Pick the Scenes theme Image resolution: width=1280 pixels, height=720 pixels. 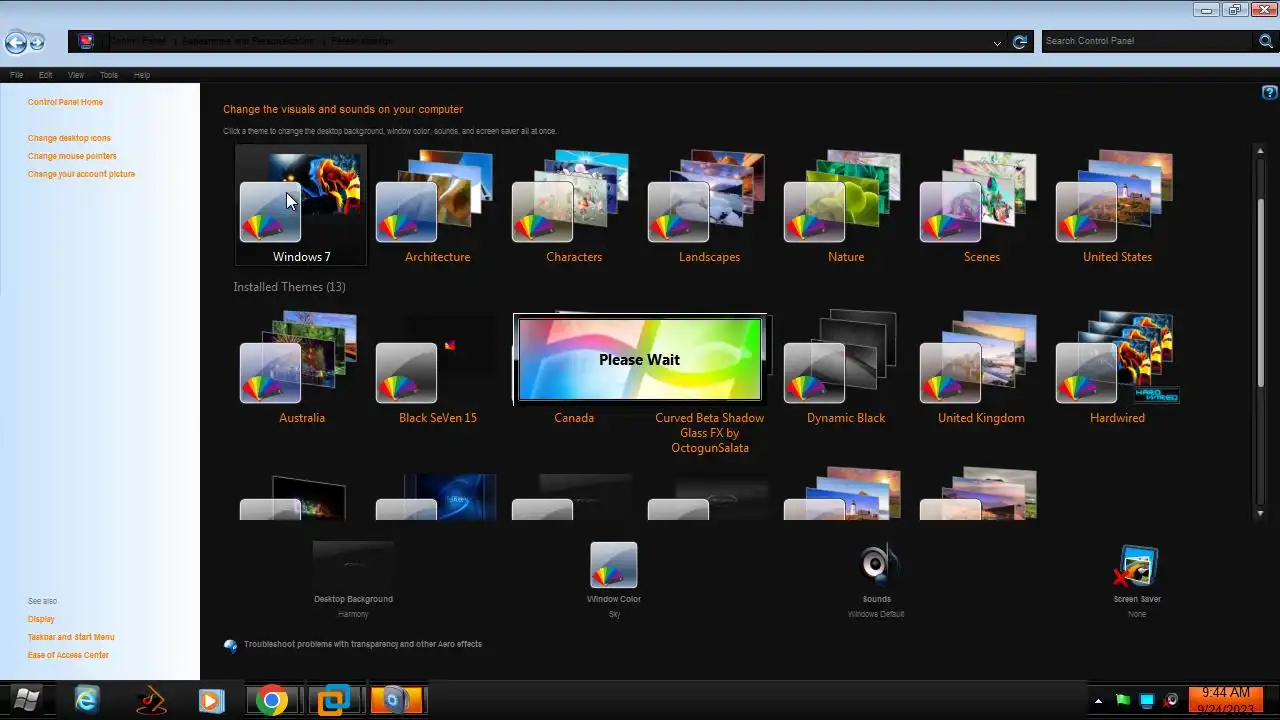point(981,205)
